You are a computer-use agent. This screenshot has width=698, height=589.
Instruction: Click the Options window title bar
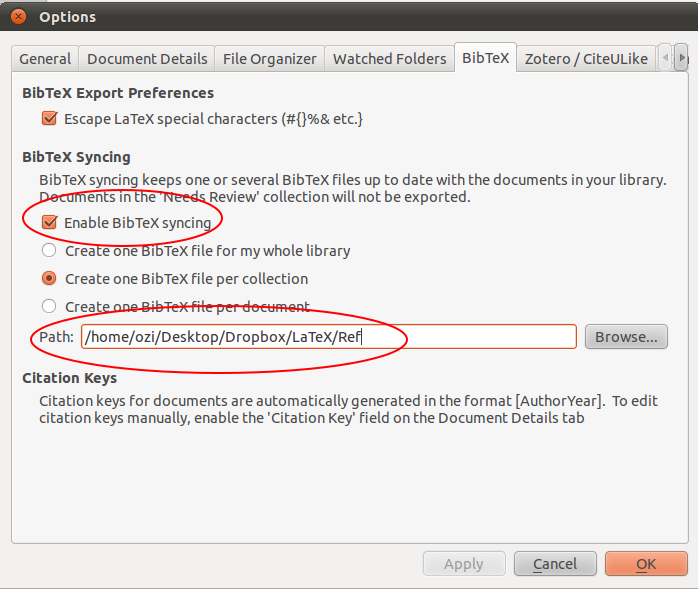click(x=350, y=17)
